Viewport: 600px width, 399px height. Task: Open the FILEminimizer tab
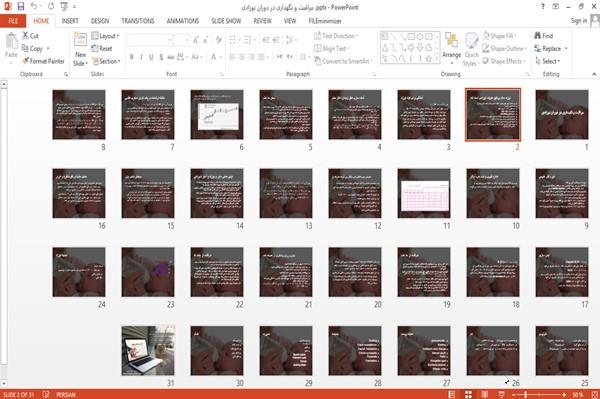325,21
